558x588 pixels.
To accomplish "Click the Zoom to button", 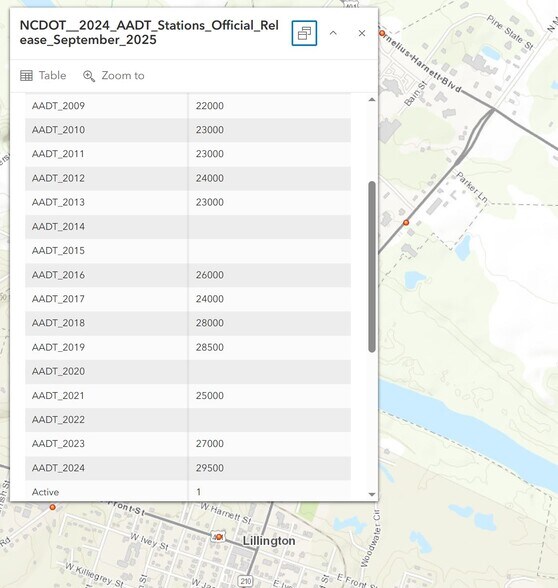I will [x=114, y=76].
